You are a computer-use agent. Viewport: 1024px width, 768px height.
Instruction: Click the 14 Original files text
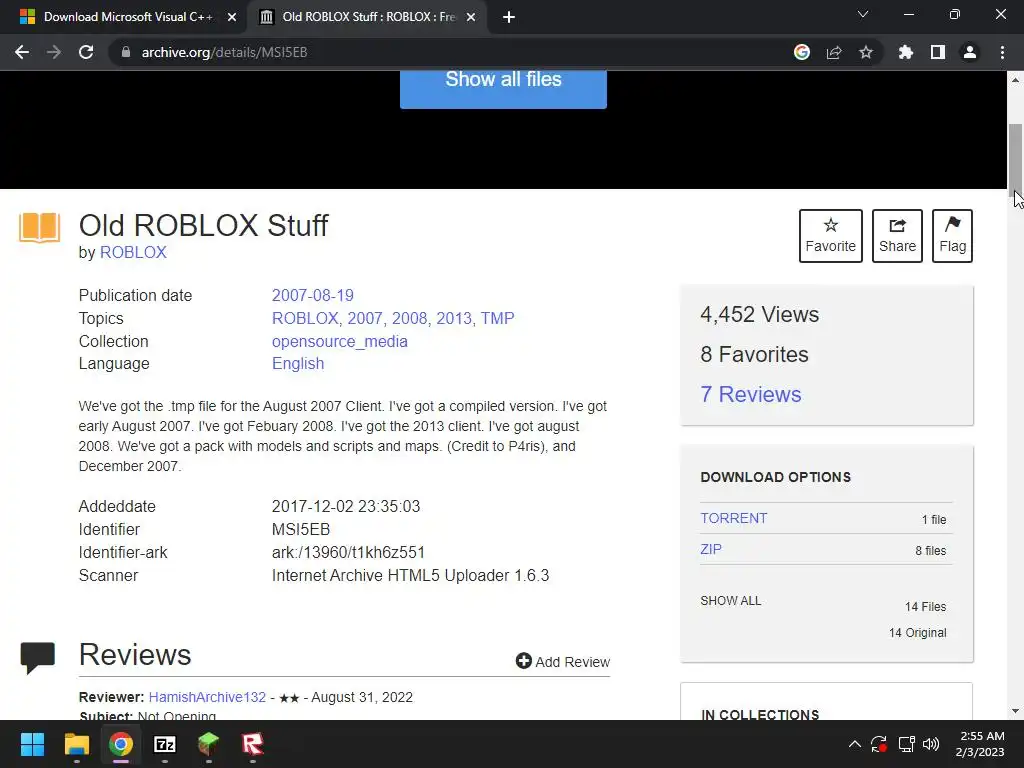(918, 633)
